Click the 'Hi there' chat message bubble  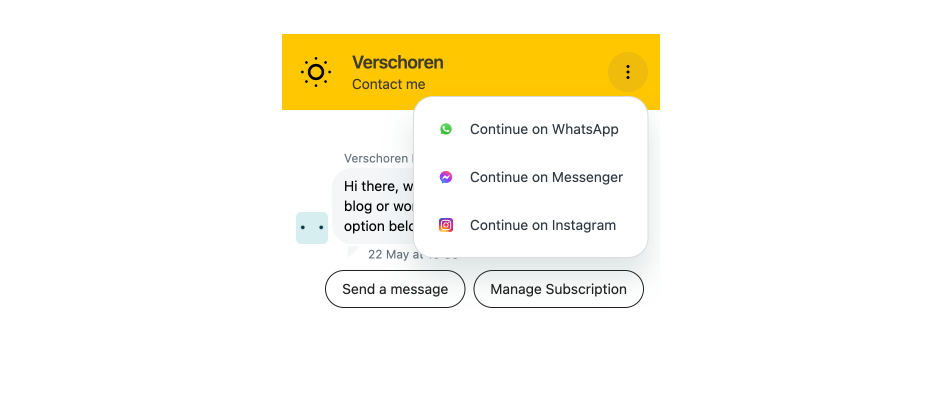pos(373,206)
